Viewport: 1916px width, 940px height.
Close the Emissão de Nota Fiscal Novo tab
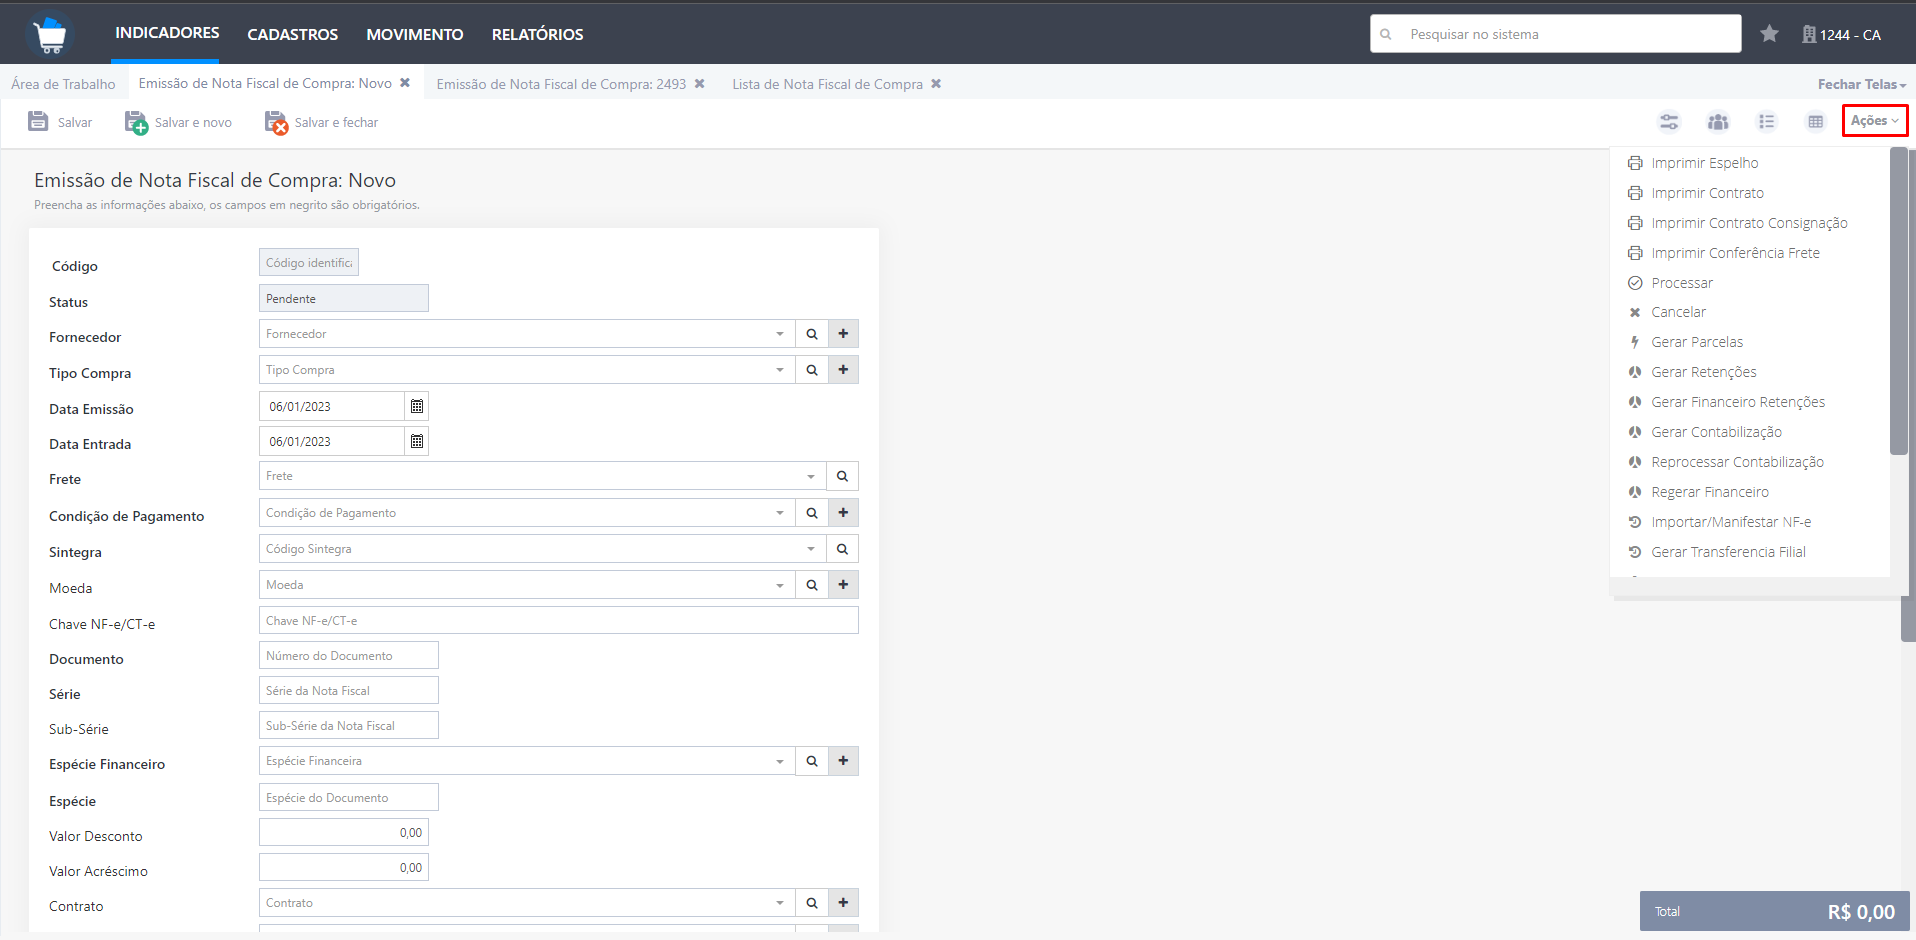405,83
